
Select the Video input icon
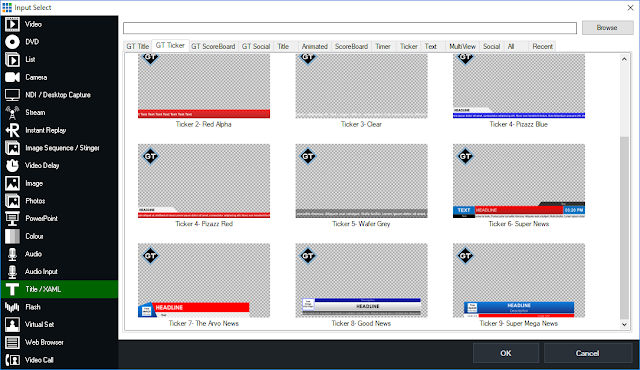tap(12, 24)
